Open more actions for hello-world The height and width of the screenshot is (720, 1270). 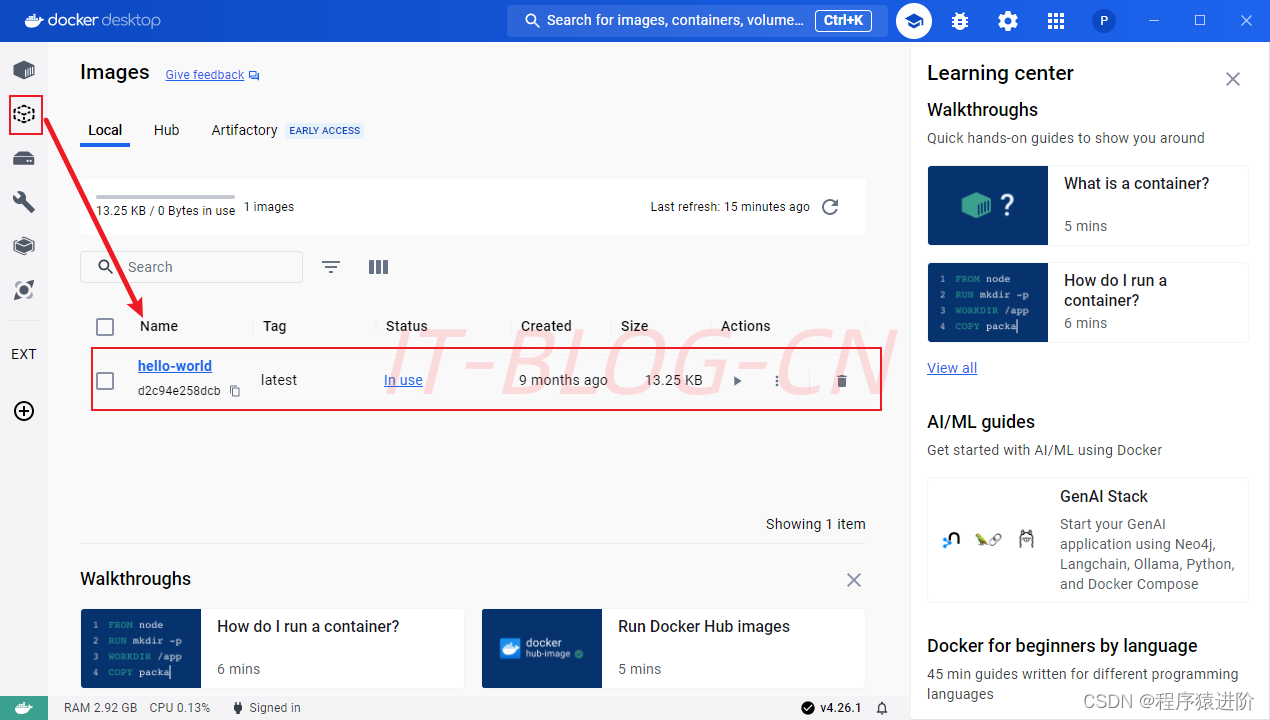[x=777, y=381]
